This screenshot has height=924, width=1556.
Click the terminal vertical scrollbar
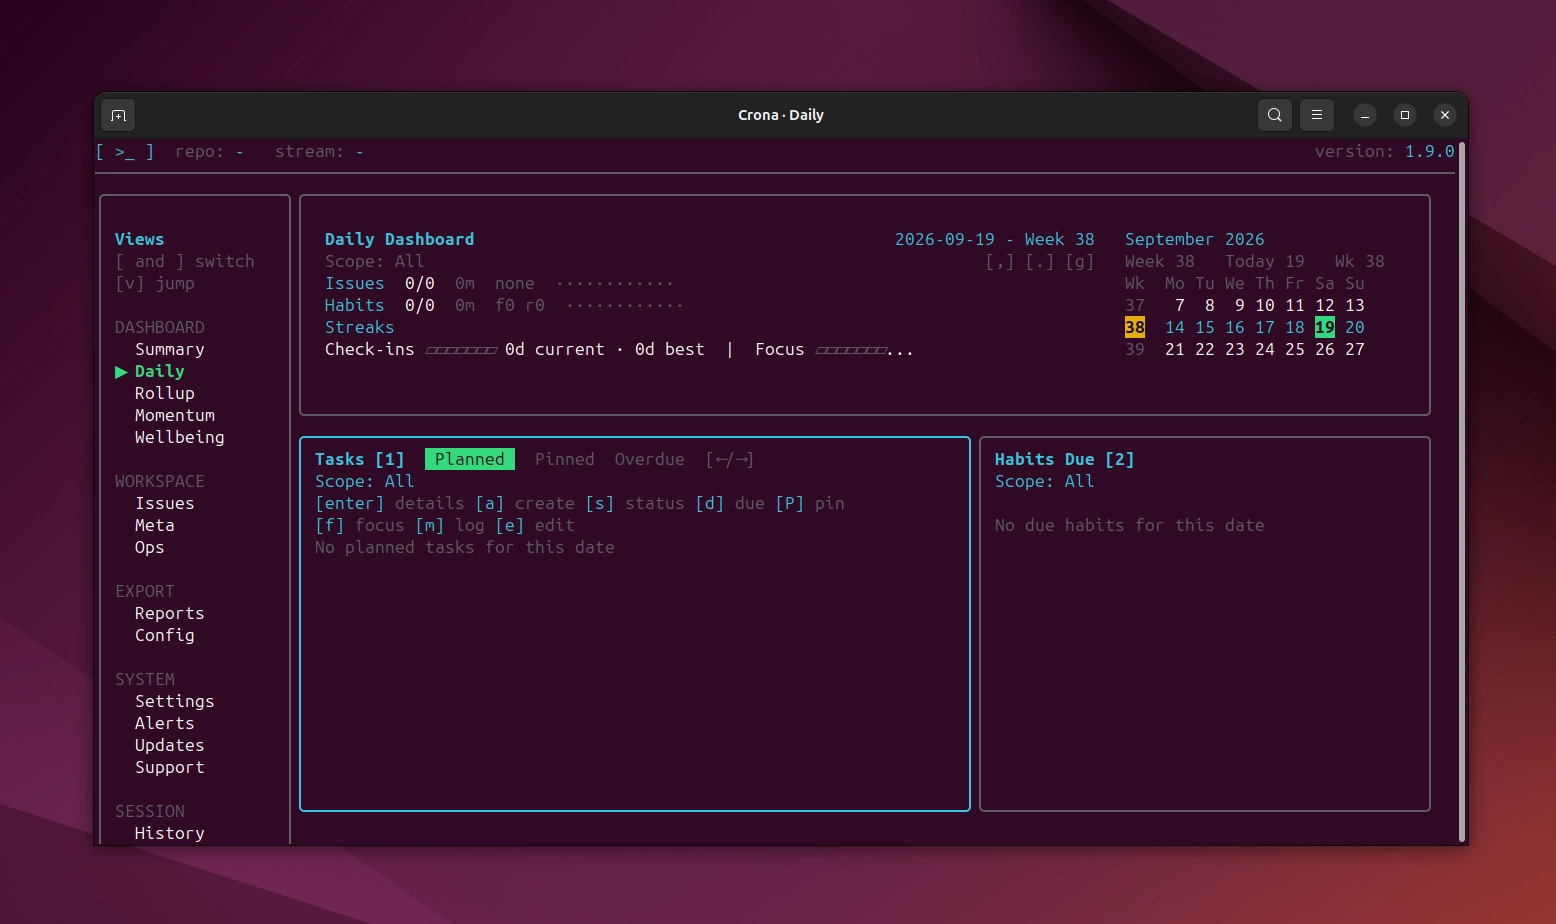tap(1462, 492)
